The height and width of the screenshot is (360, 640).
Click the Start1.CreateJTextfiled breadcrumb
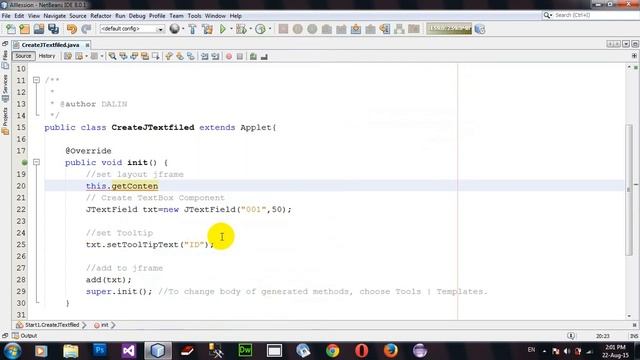pyautogui.click(x=48, y=325)
